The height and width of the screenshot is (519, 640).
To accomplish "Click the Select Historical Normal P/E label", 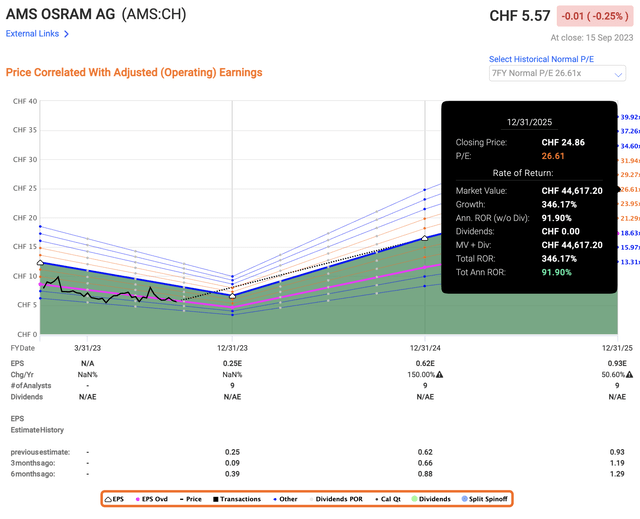I will (x=541, y=59).
